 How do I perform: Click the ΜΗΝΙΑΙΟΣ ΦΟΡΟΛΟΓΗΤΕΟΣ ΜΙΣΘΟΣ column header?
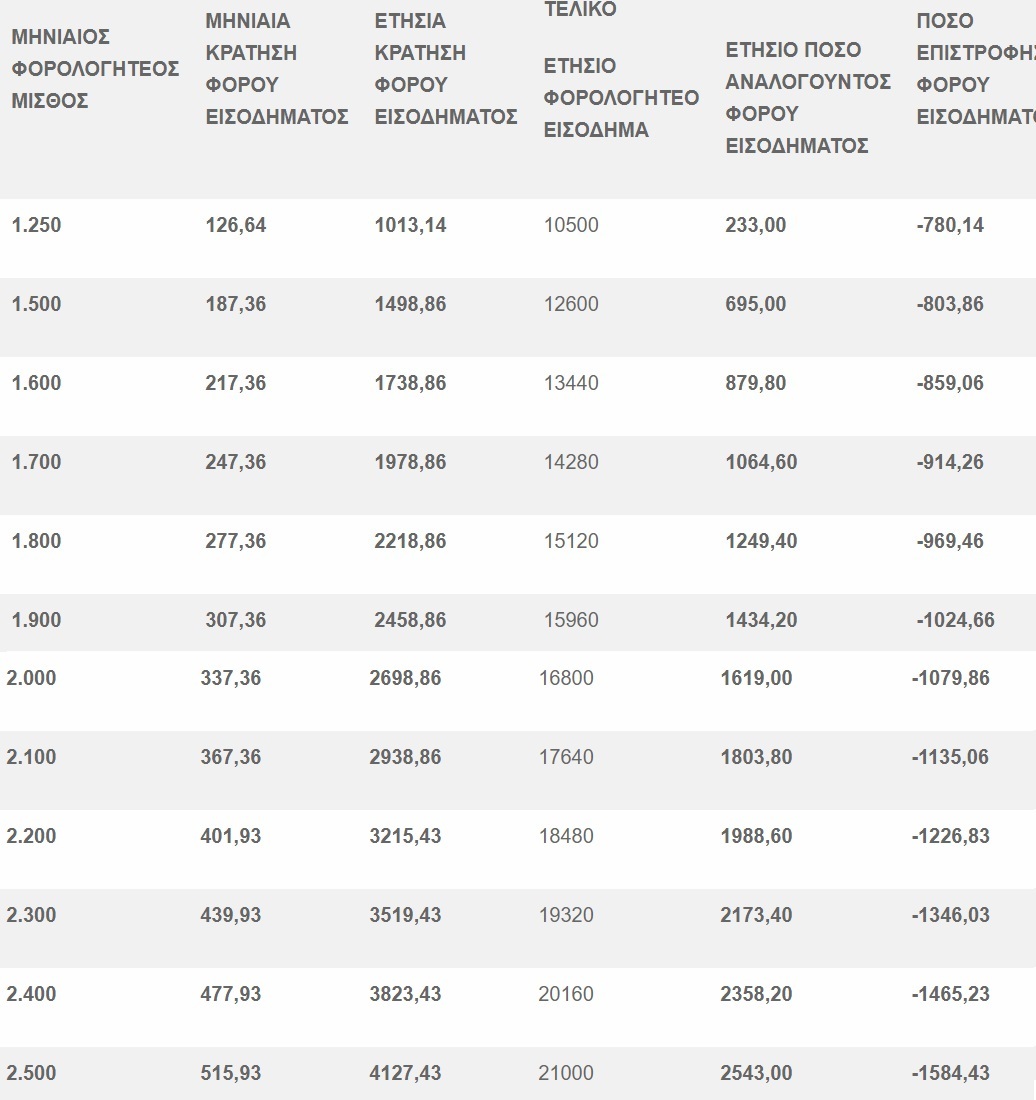click(95, 69)
